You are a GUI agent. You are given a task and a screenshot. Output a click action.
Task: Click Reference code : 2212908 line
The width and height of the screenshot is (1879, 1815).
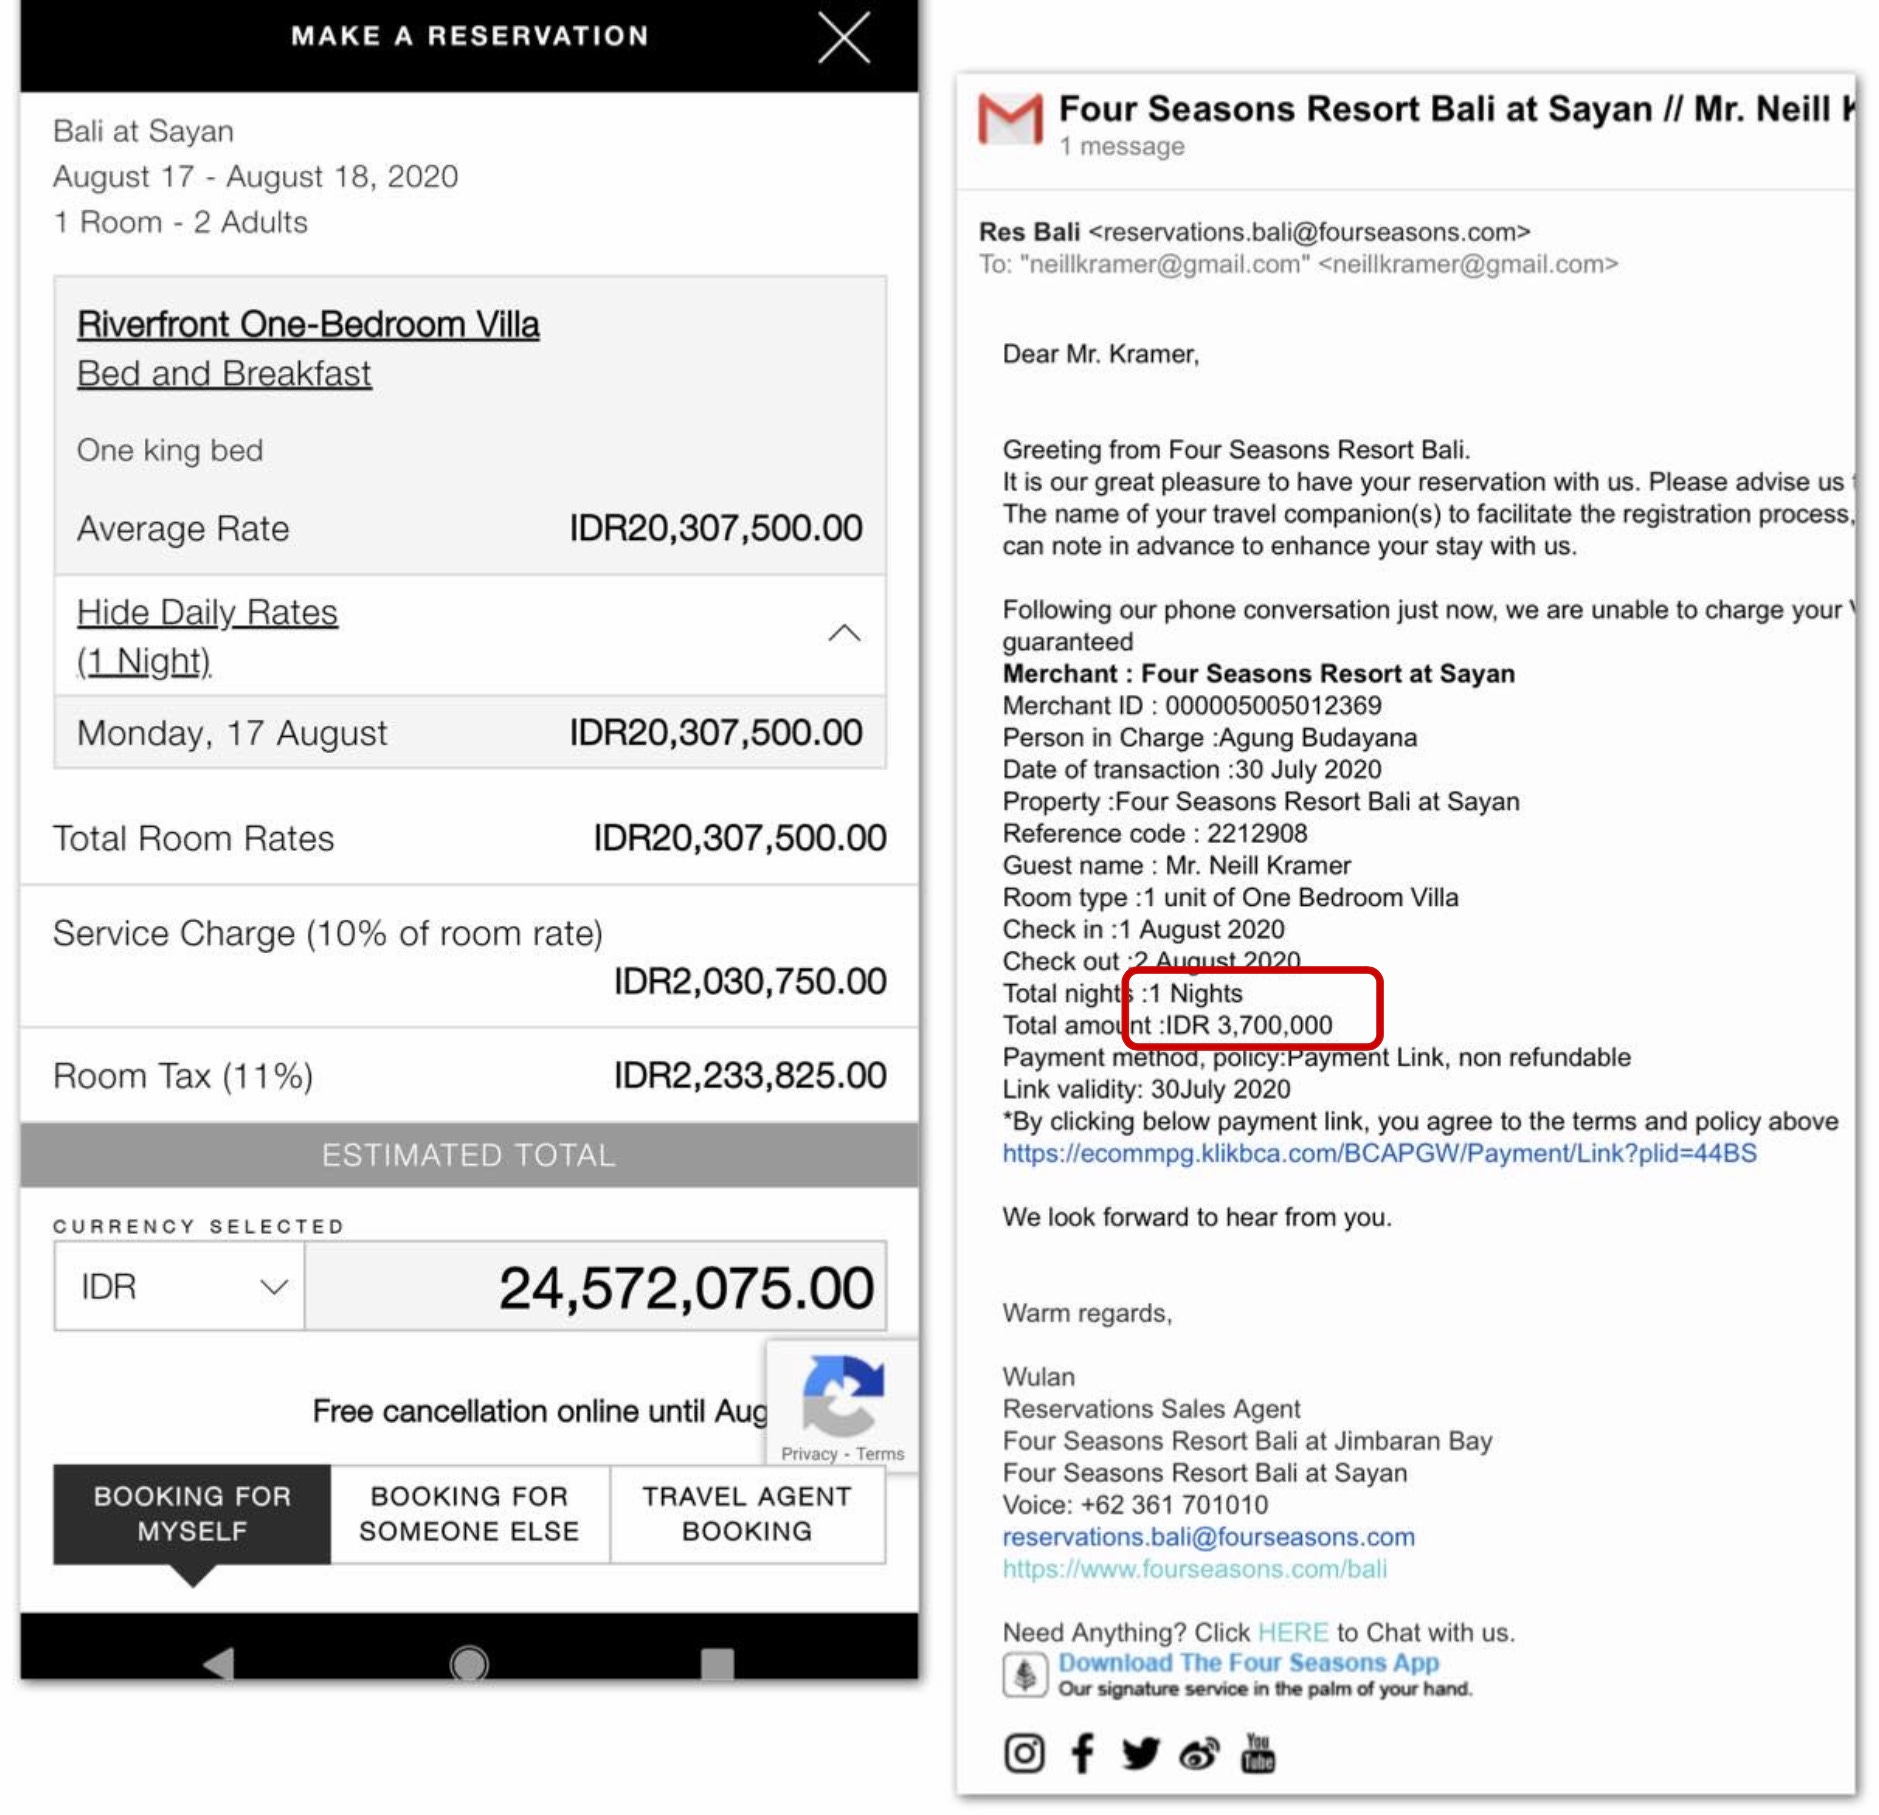1154,833
